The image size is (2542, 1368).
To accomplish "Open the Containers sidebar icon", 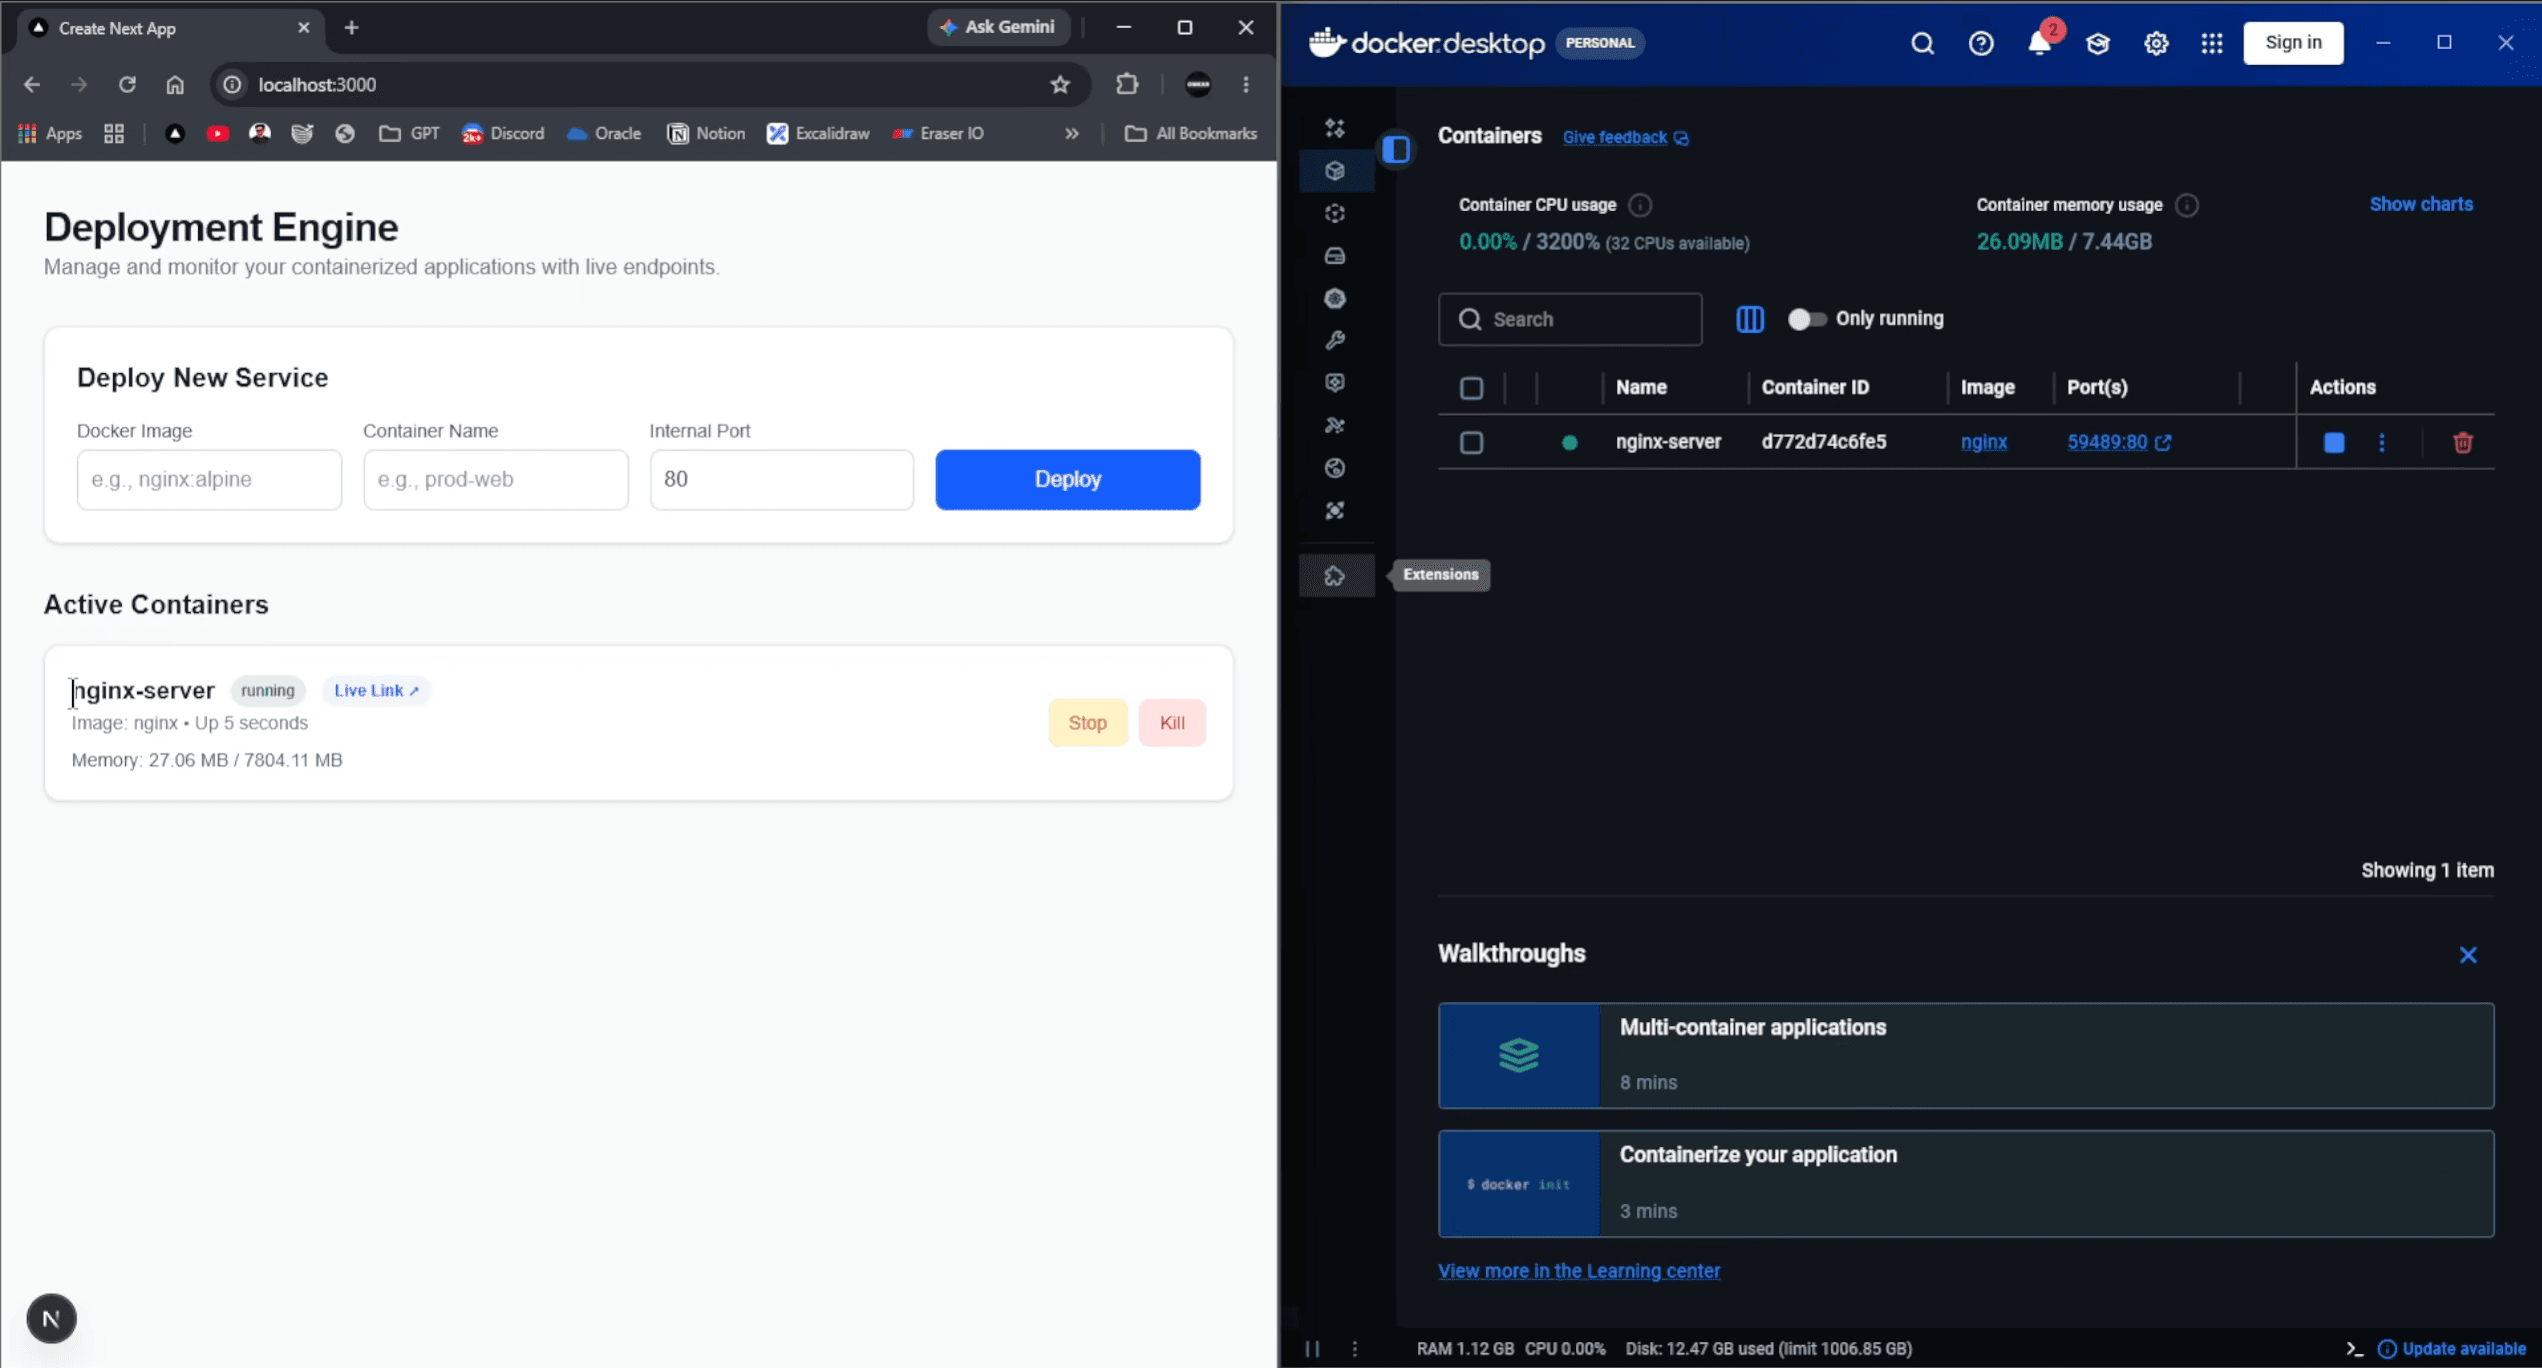I will [1335, 171].
